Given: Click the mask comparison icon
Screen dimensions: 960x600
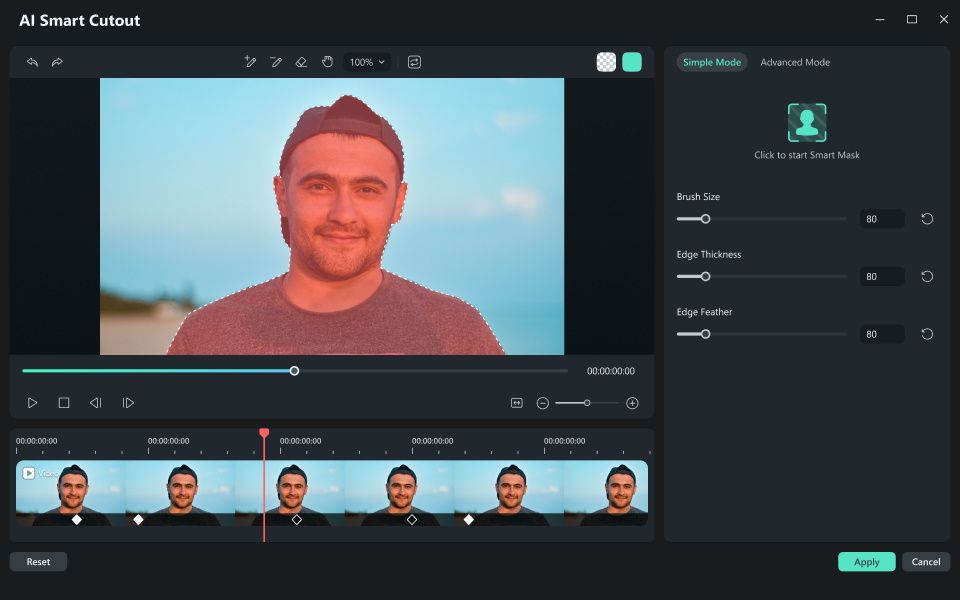Looking at the screenshot, I should pyautogui.click(x=414, y=61).
